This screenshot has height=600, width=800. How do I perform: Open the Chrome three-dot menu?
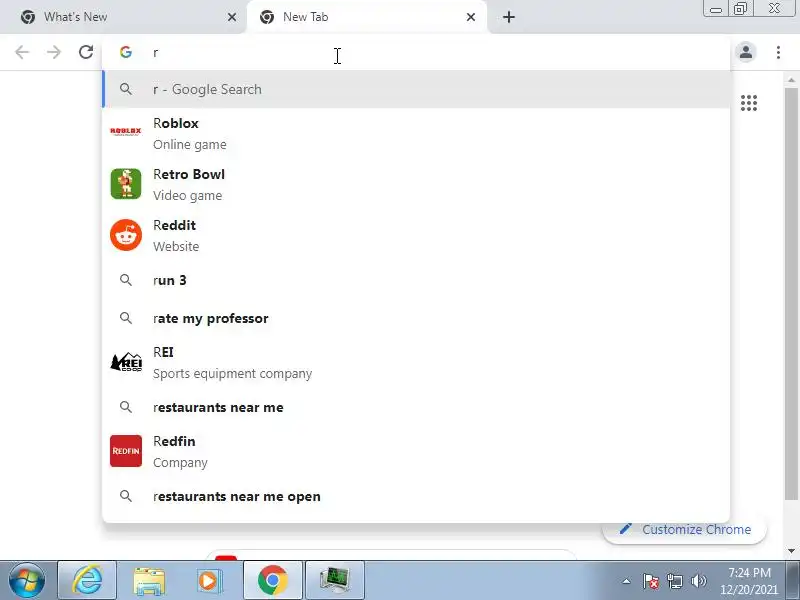(x=778, y=52)
